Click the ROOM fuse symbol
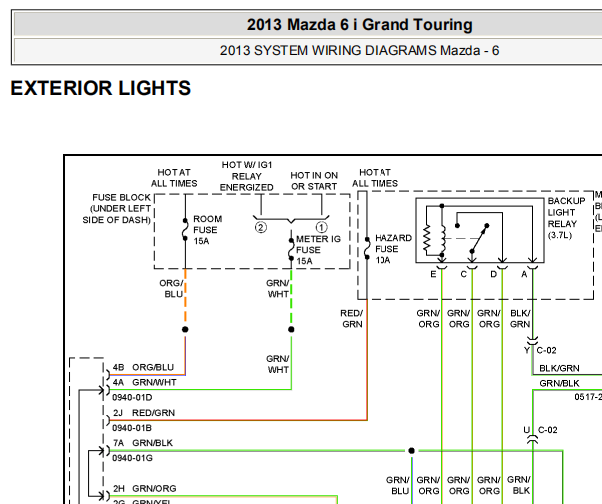The width and height of the screenshot is (602, 504). tap(185, 230)
